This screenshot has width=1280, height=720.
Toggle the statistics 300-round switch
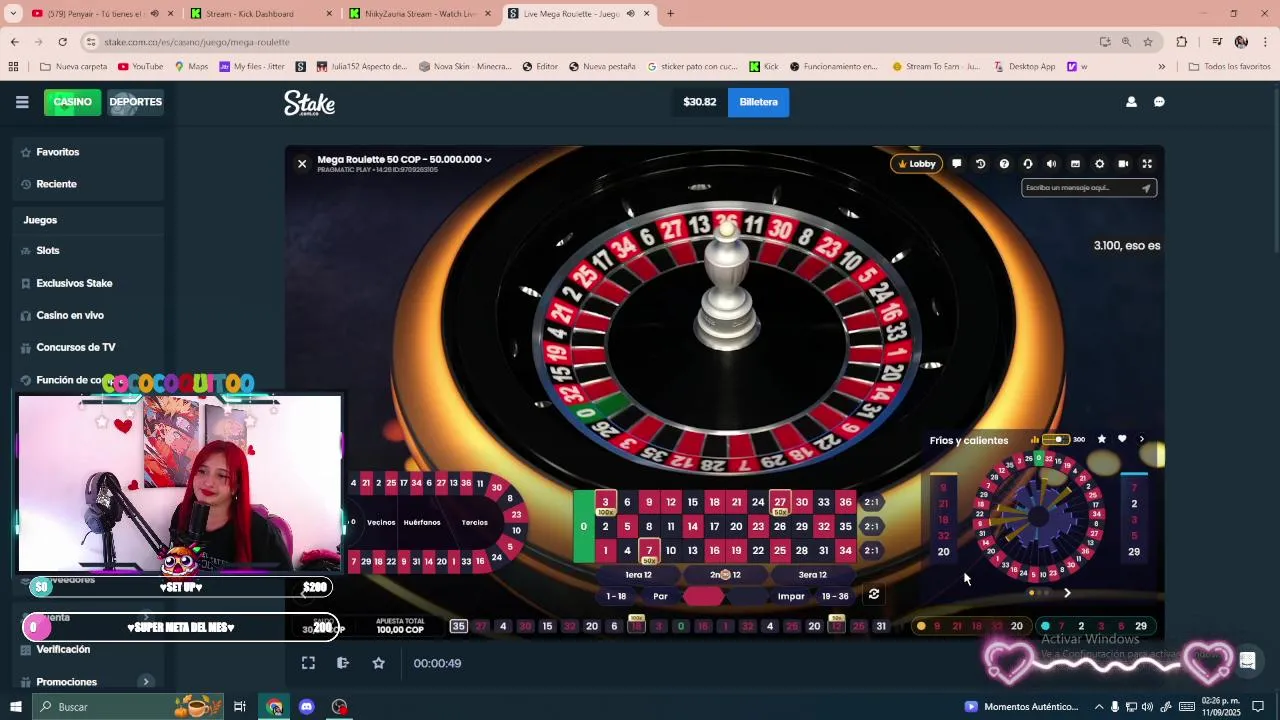pos(1056,440)
